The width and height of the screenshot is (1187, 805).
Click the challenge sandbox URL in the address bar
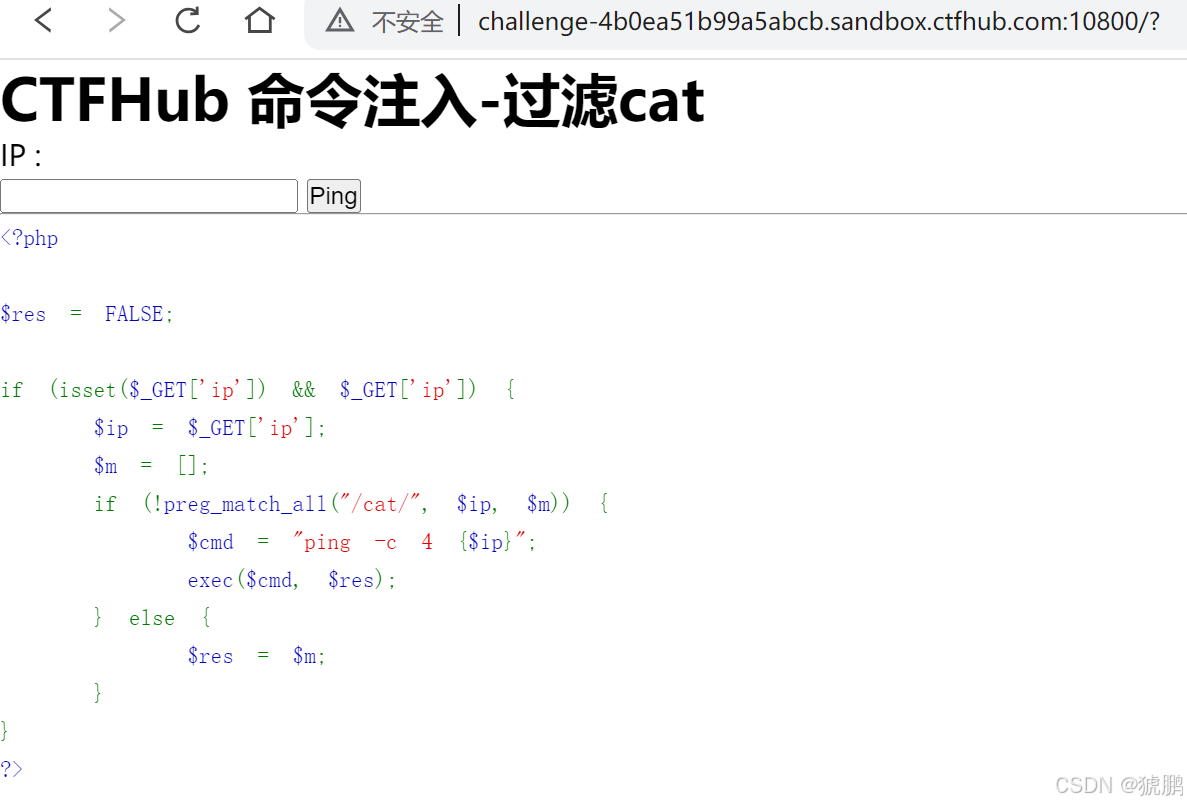(820, 21)
